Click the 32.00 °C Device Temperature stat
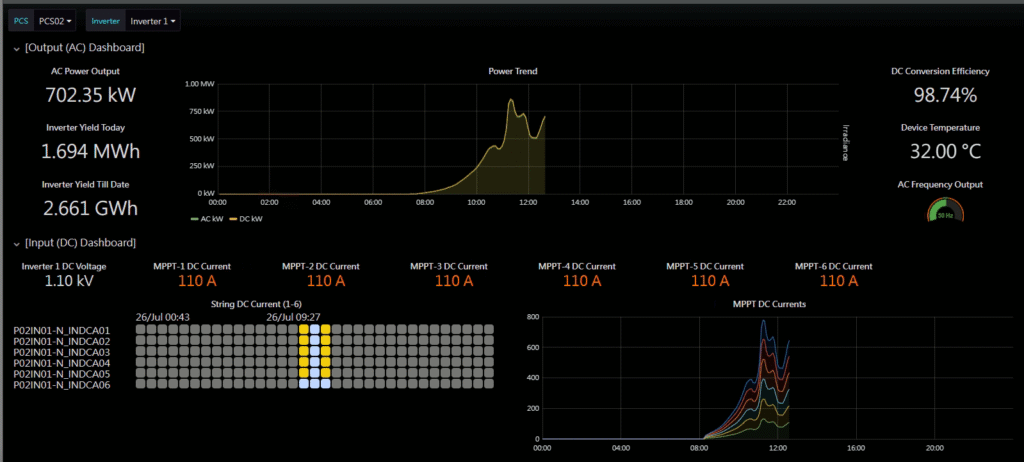1024x462 pixels. (x=940, y=151)
